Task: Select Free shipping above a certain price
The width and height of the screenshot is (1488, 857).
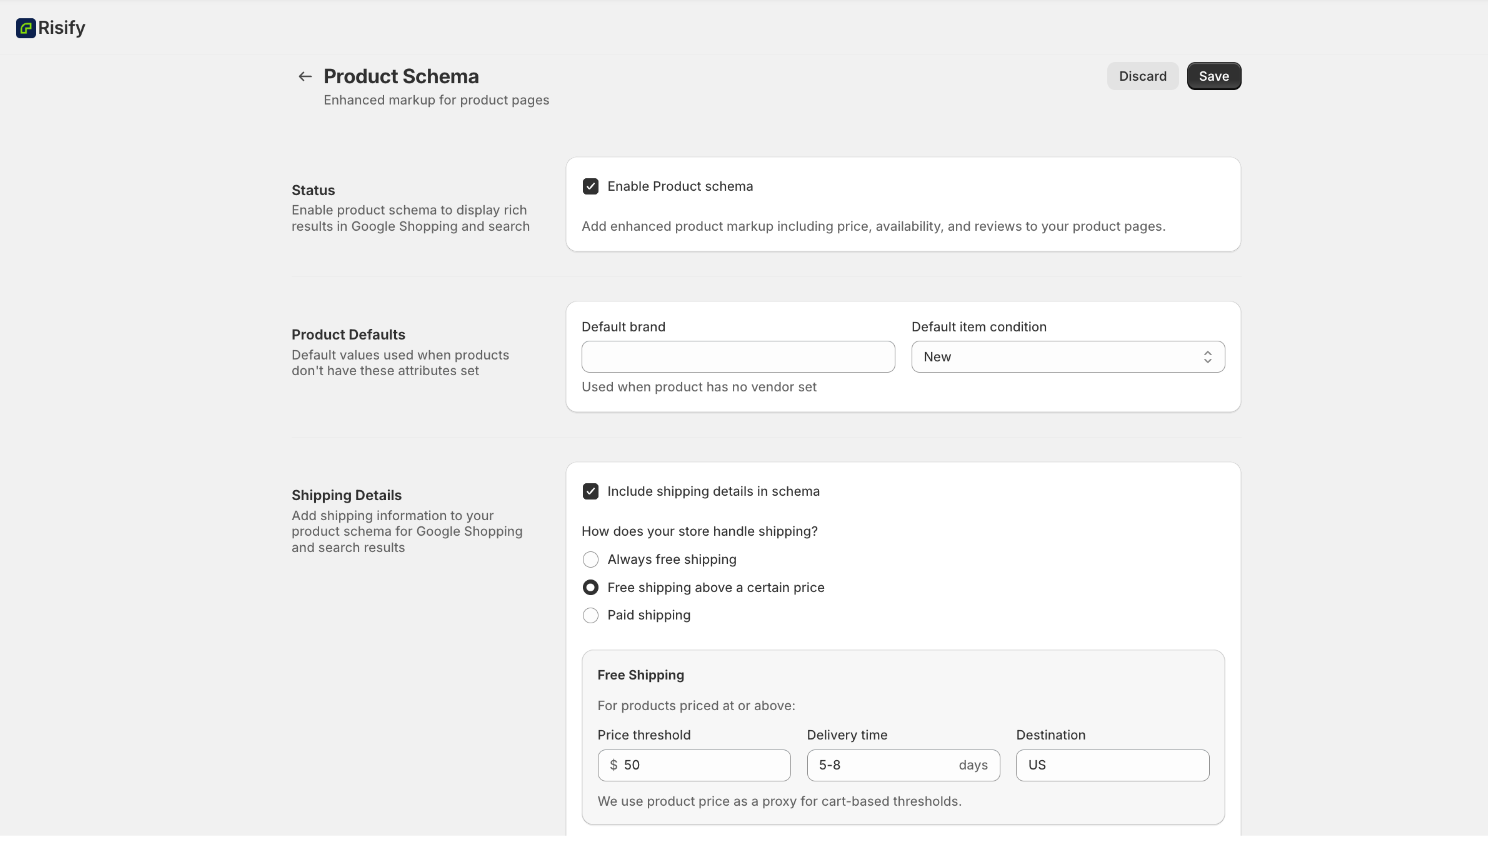Action: (x=591, y=588)
